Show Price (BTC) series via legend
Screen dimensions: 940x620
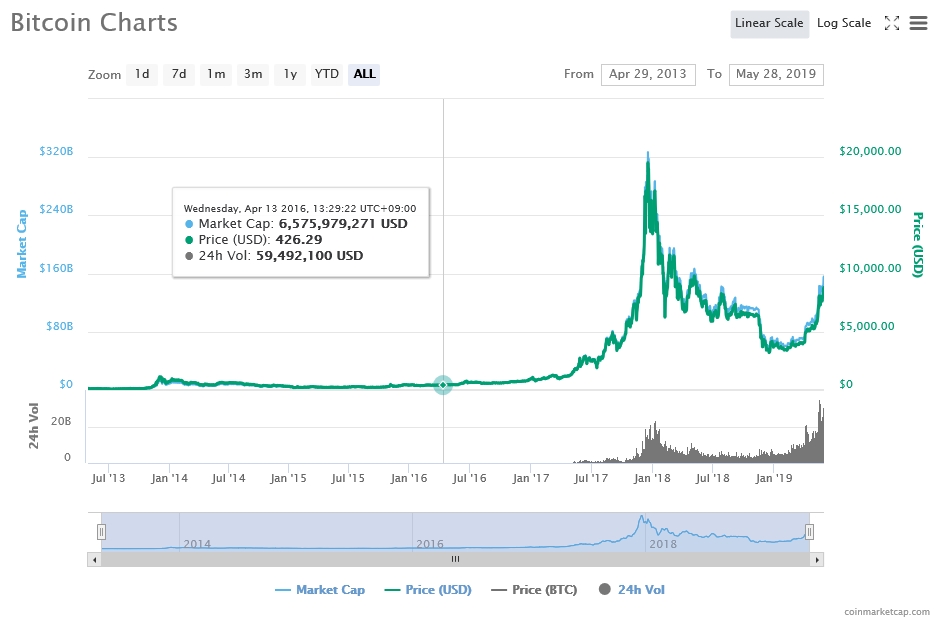click(x=534, y=590)
